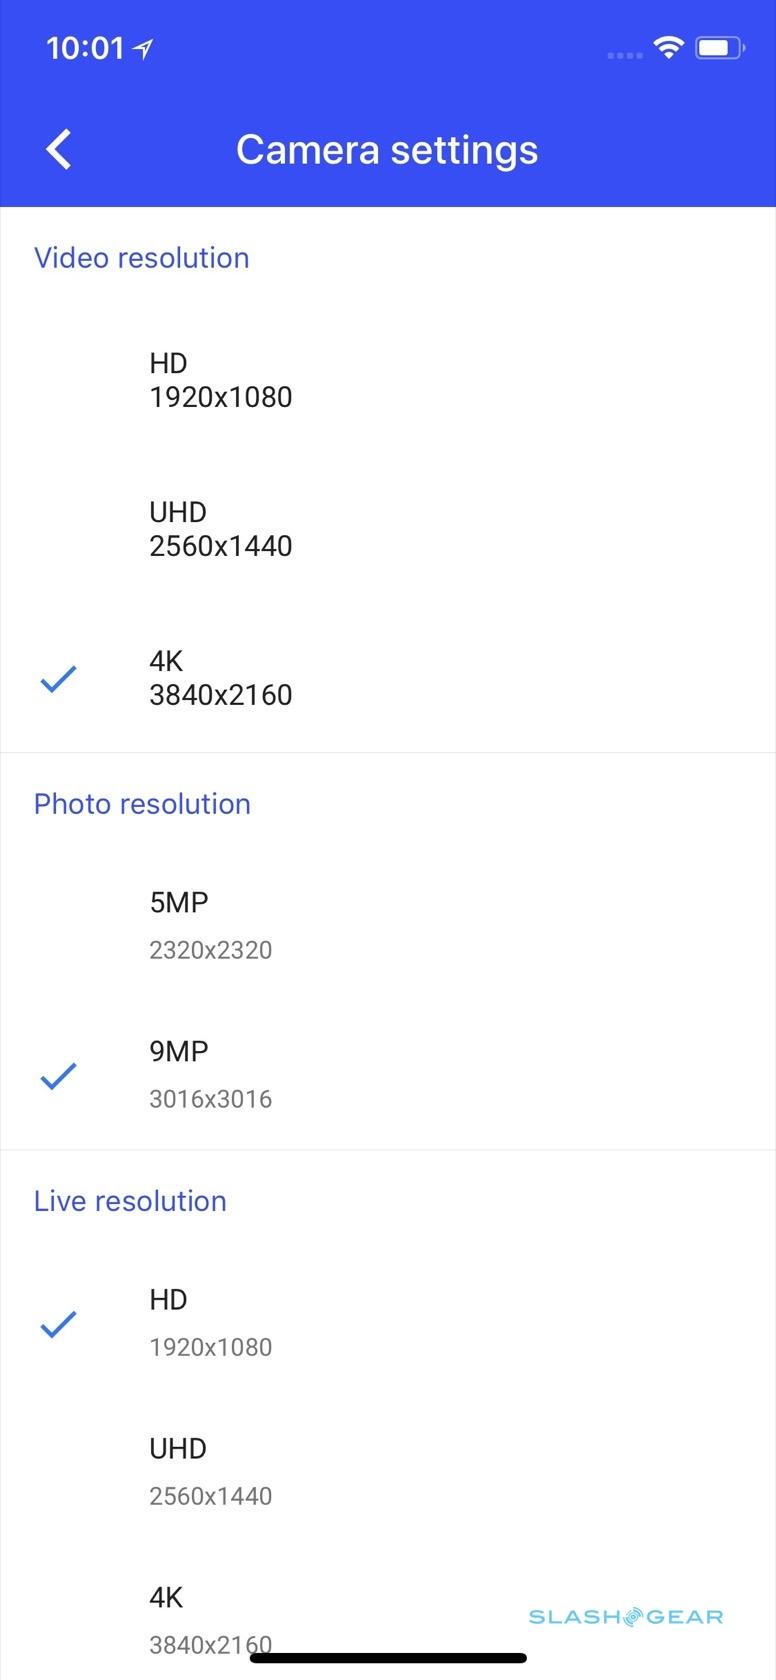Tap the location arrow status icon

(143, 48)
